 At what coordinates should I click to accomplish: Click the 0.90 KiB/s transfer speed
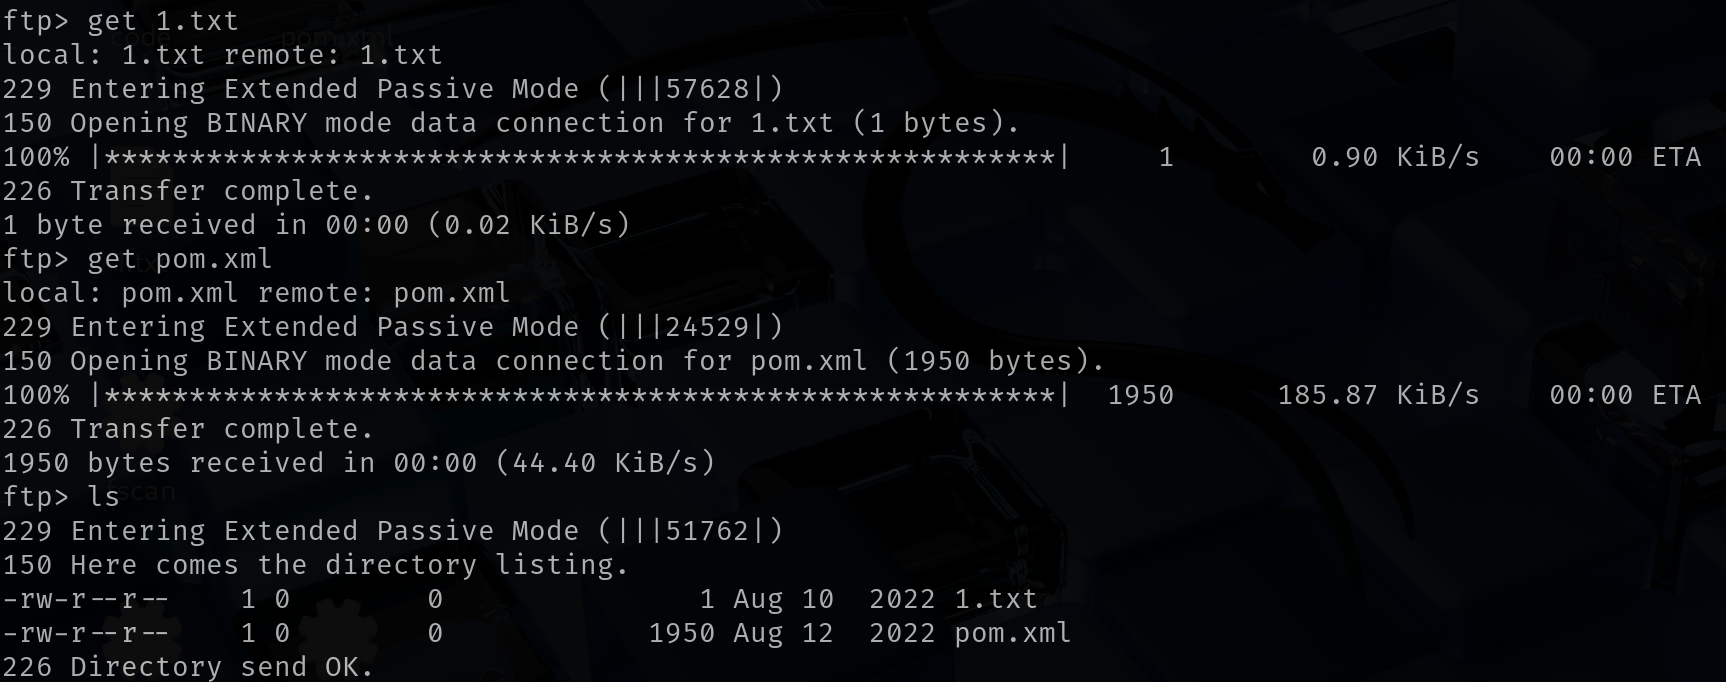tap(1396, 157)
